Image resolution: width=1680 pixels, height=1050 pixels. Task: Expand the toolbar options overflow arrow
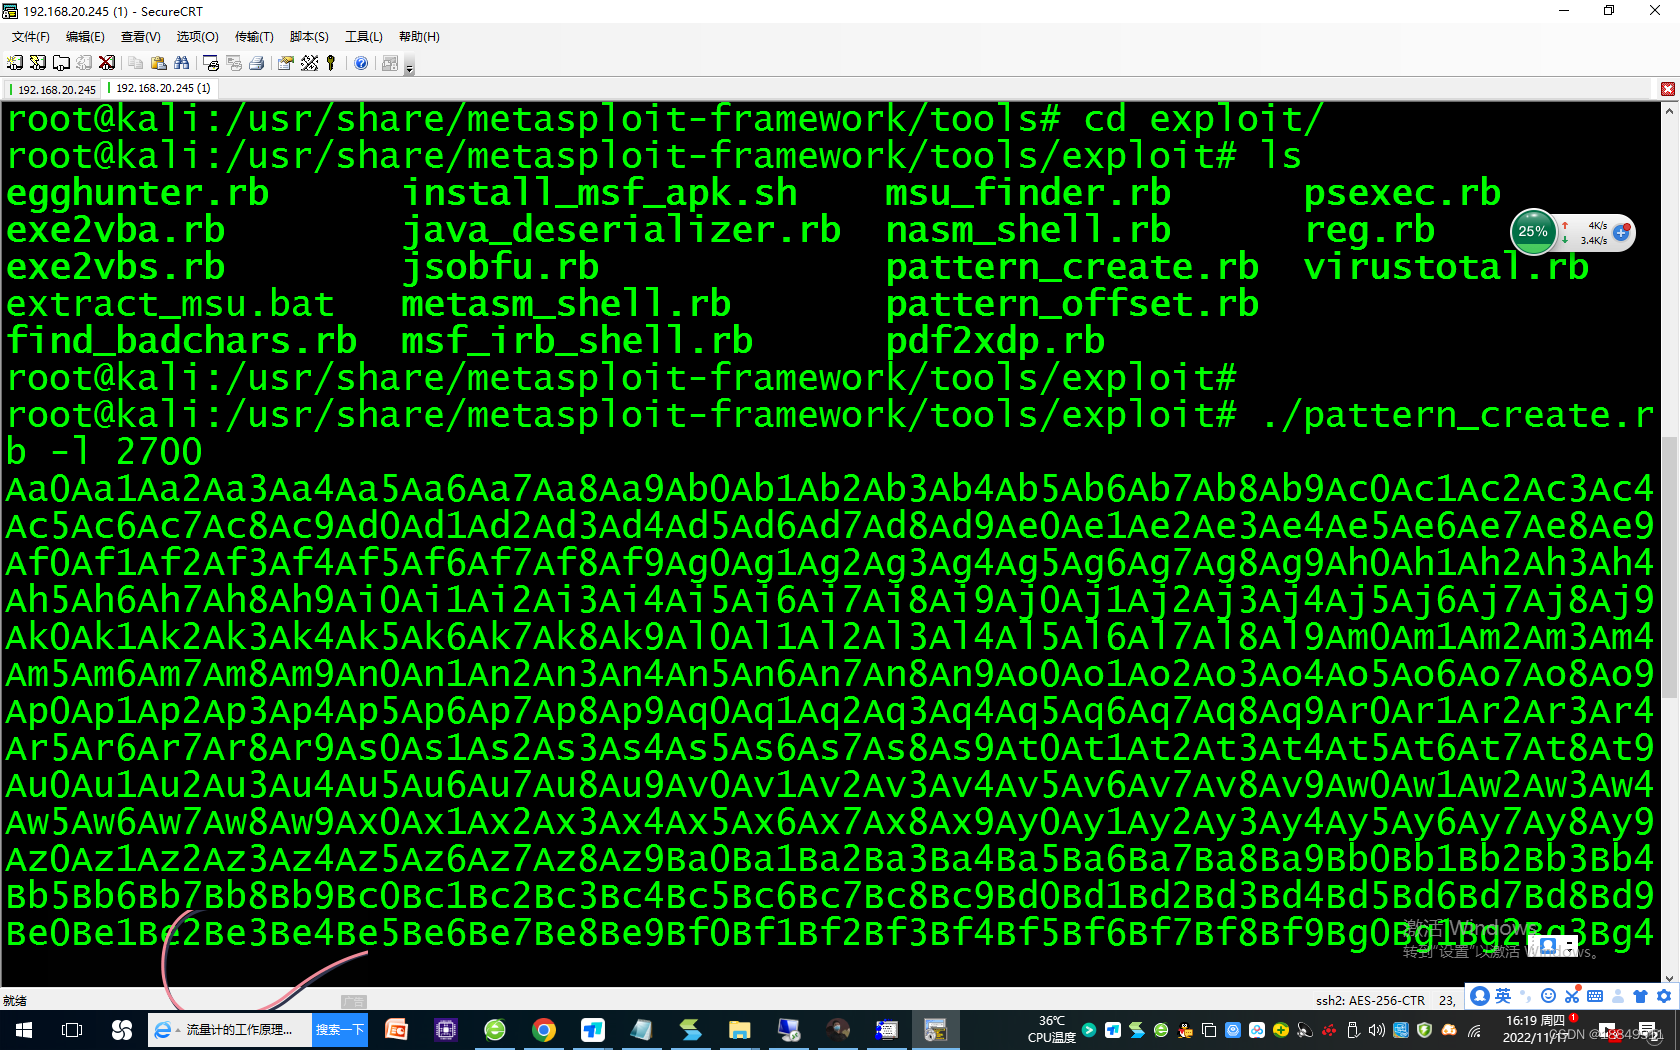tap(409, 67)
